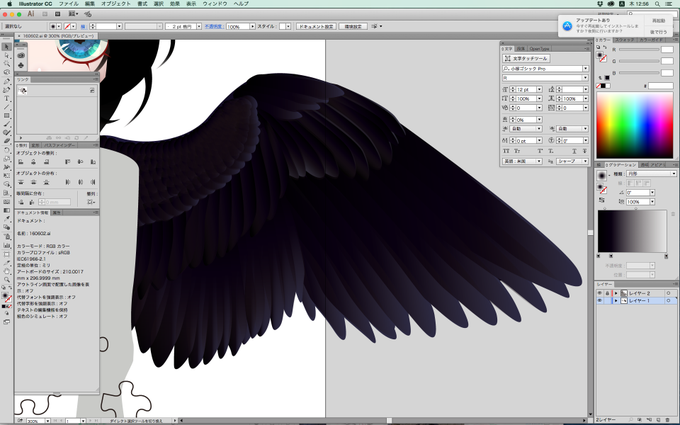Image resolution: width=680 pixels, height=425 pixels.
Task: Click horizontal align right icon in Align panel
Action: click(x=46, y=162)
